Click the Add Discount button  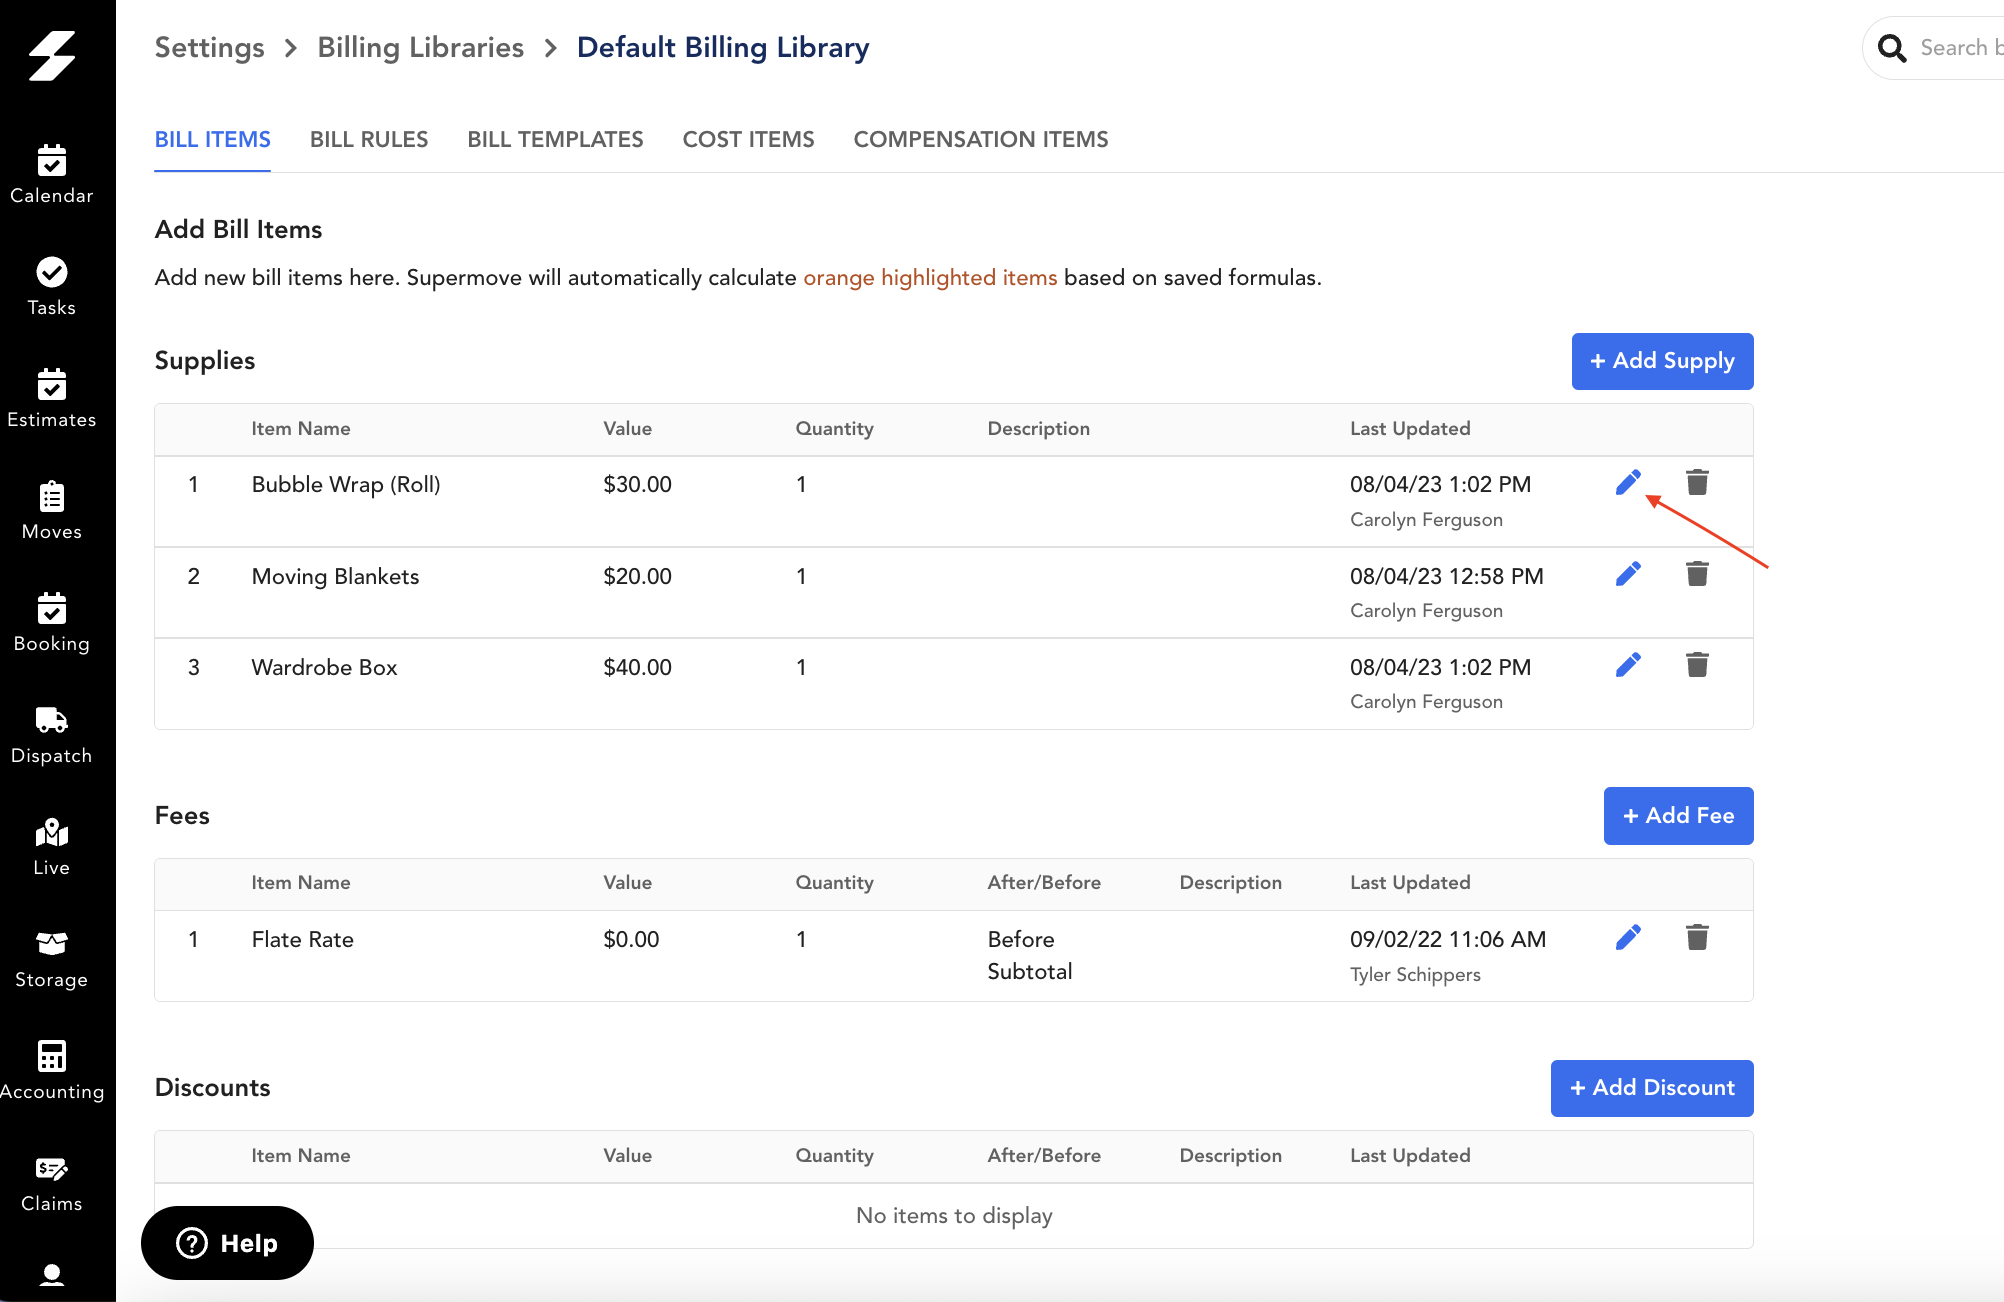(1652, 1088)
